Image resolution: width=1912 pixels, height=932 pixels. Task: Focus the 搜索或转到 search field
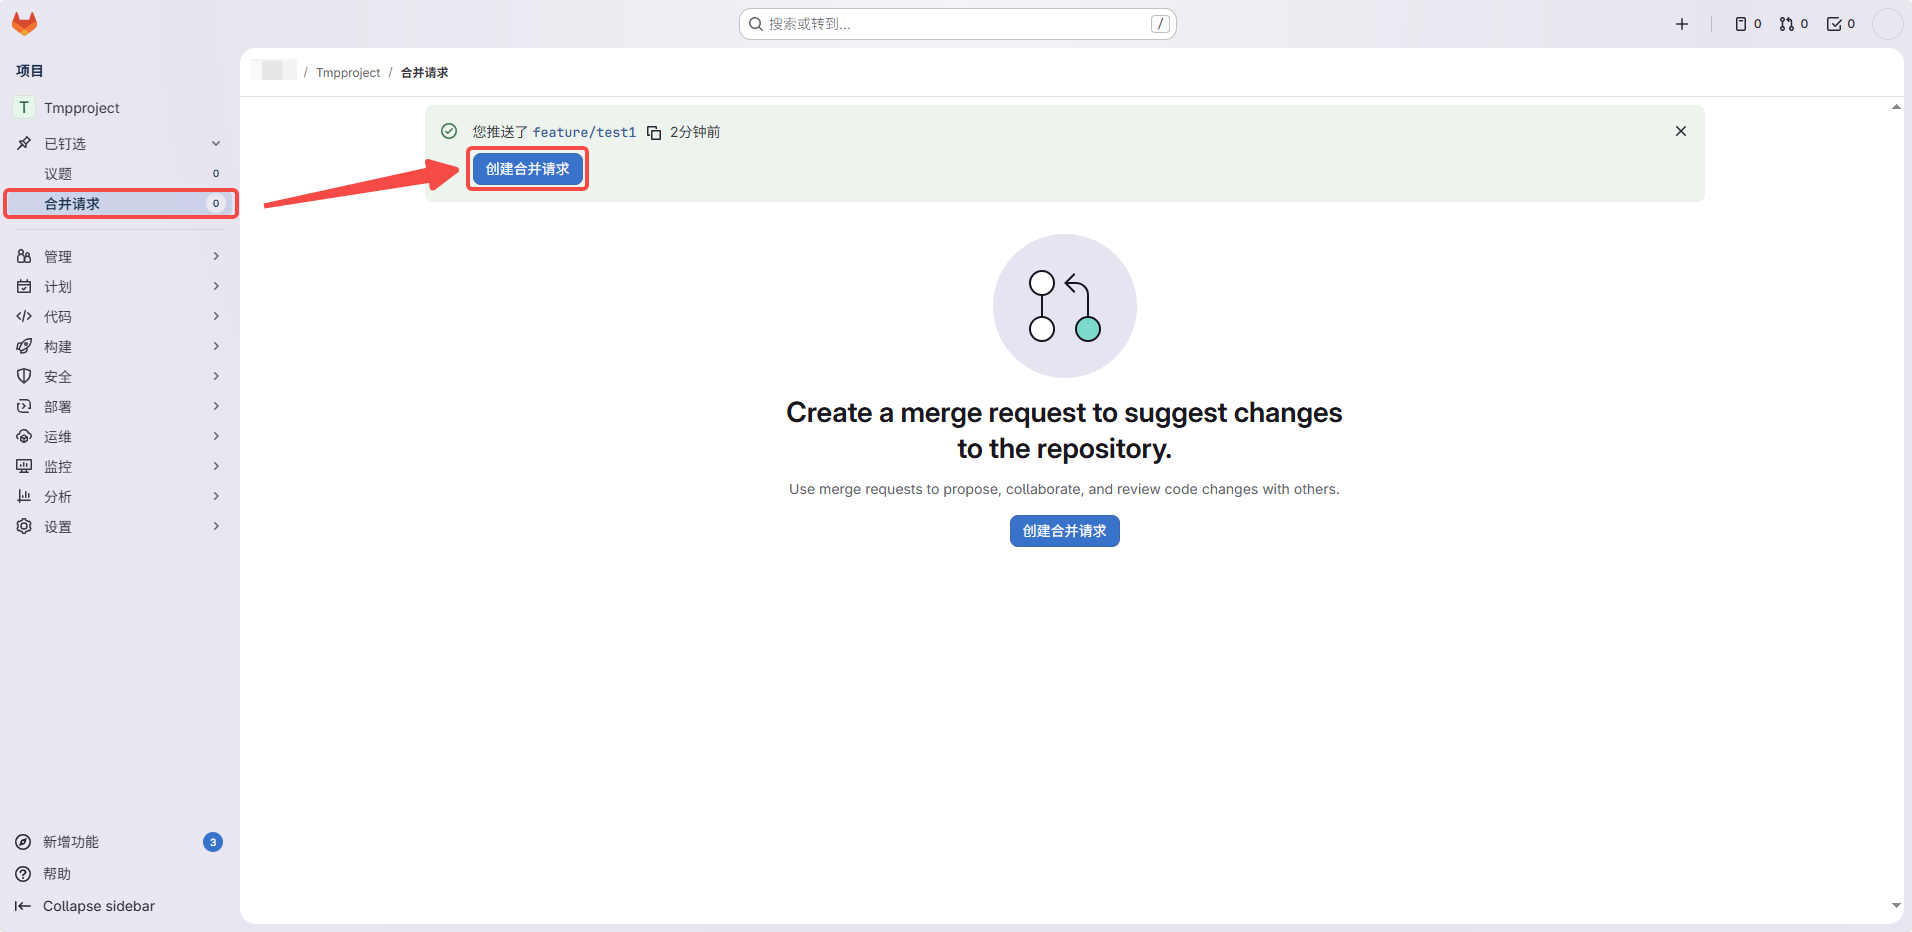[x=957, y=24]
